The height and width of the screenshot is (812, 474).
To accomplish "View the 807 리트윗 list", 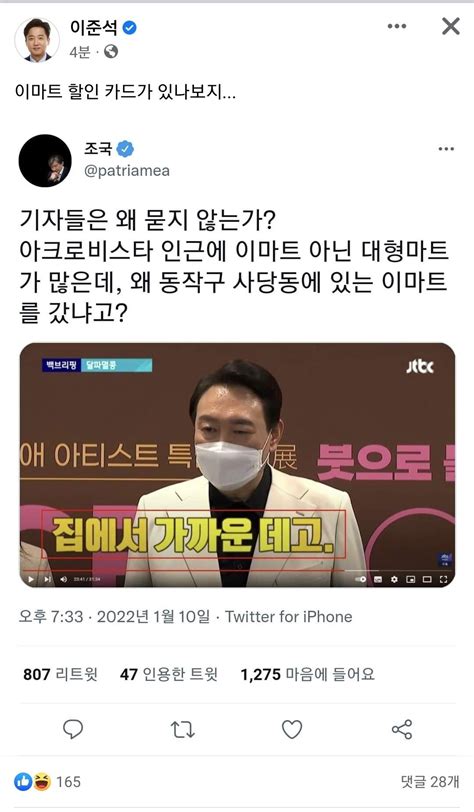I will click(60, 674).
